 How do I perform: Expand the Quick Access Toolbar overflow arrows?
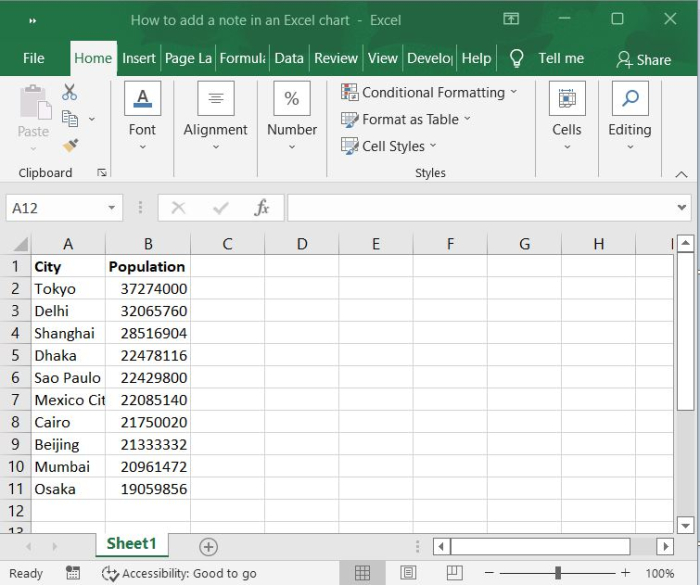(33, 21)
